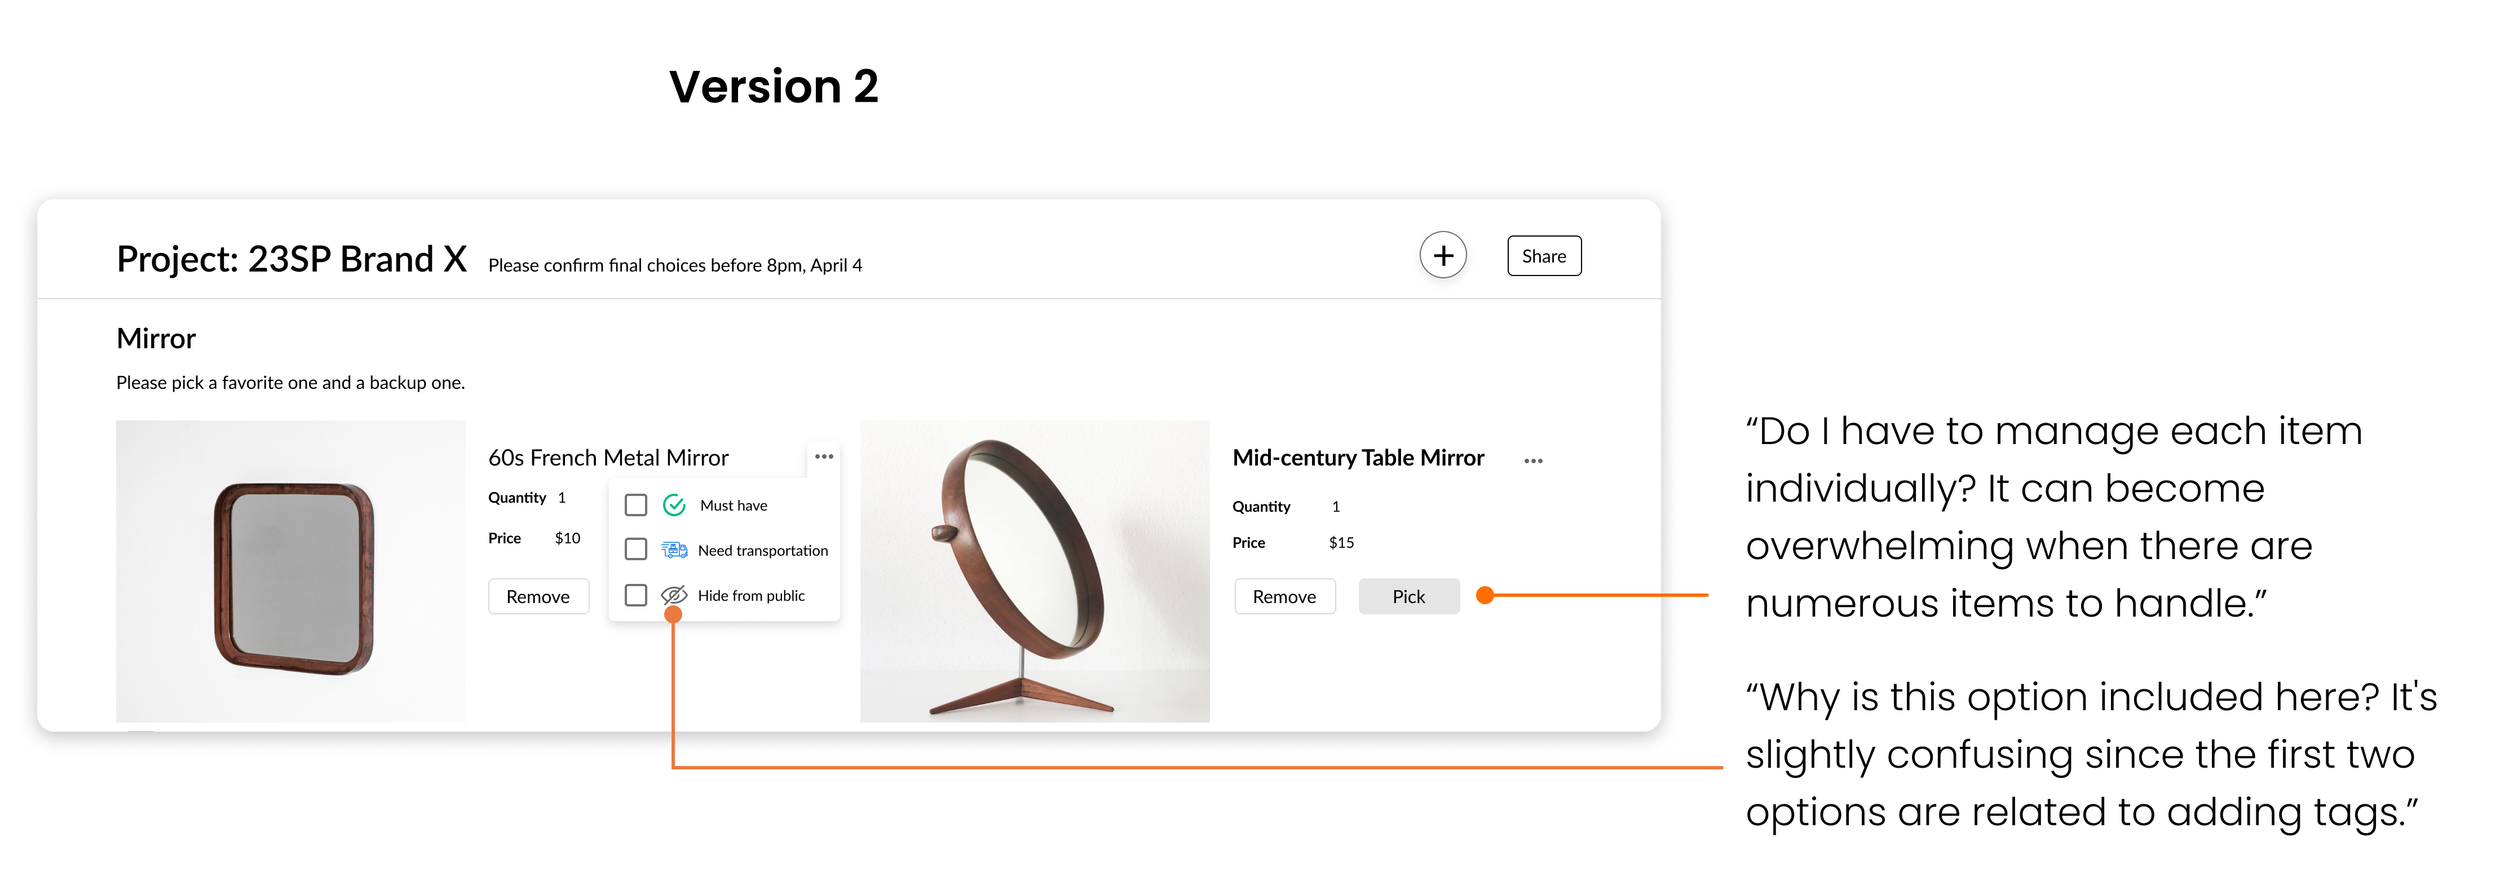Image resolution: width=2500 pixels, height=878 pixels.
Task: Click the green Must have checkmark icon
Action: click(x=674, y=505)
